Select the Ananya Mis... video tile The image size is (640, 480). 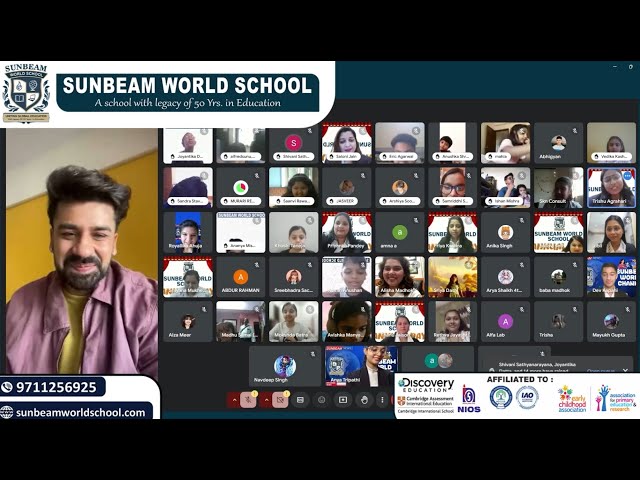click(x=240, y=232)
